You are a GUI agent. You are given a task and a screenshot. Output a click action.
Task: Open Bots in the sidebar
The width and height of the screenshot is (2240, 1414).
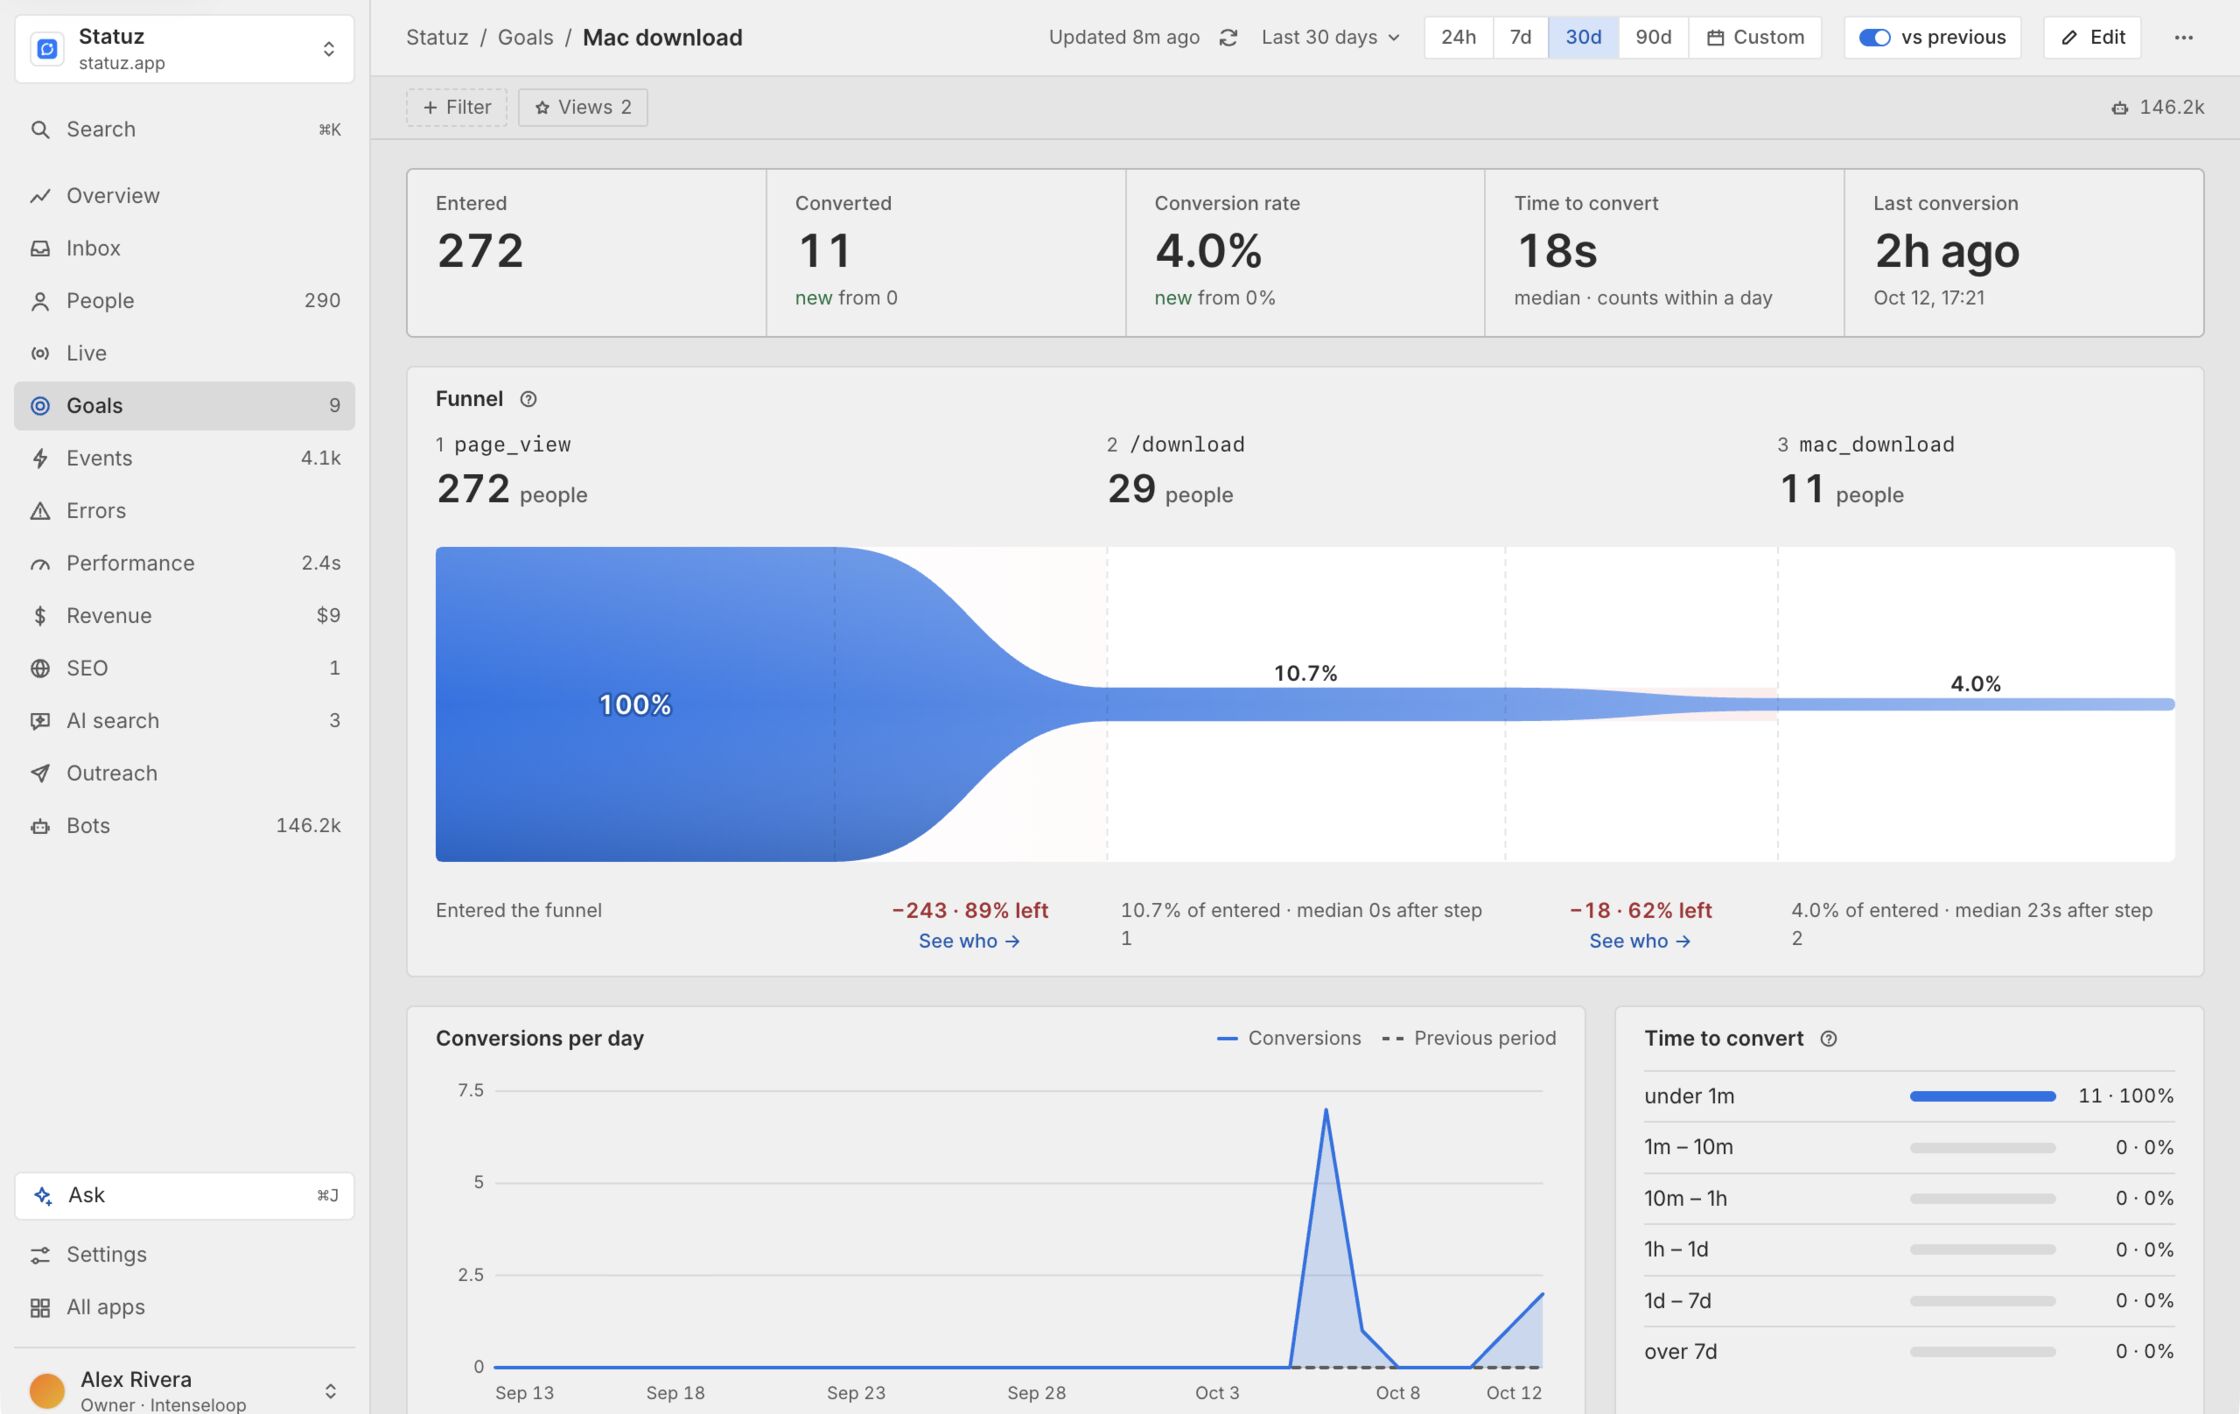[184, 826]
